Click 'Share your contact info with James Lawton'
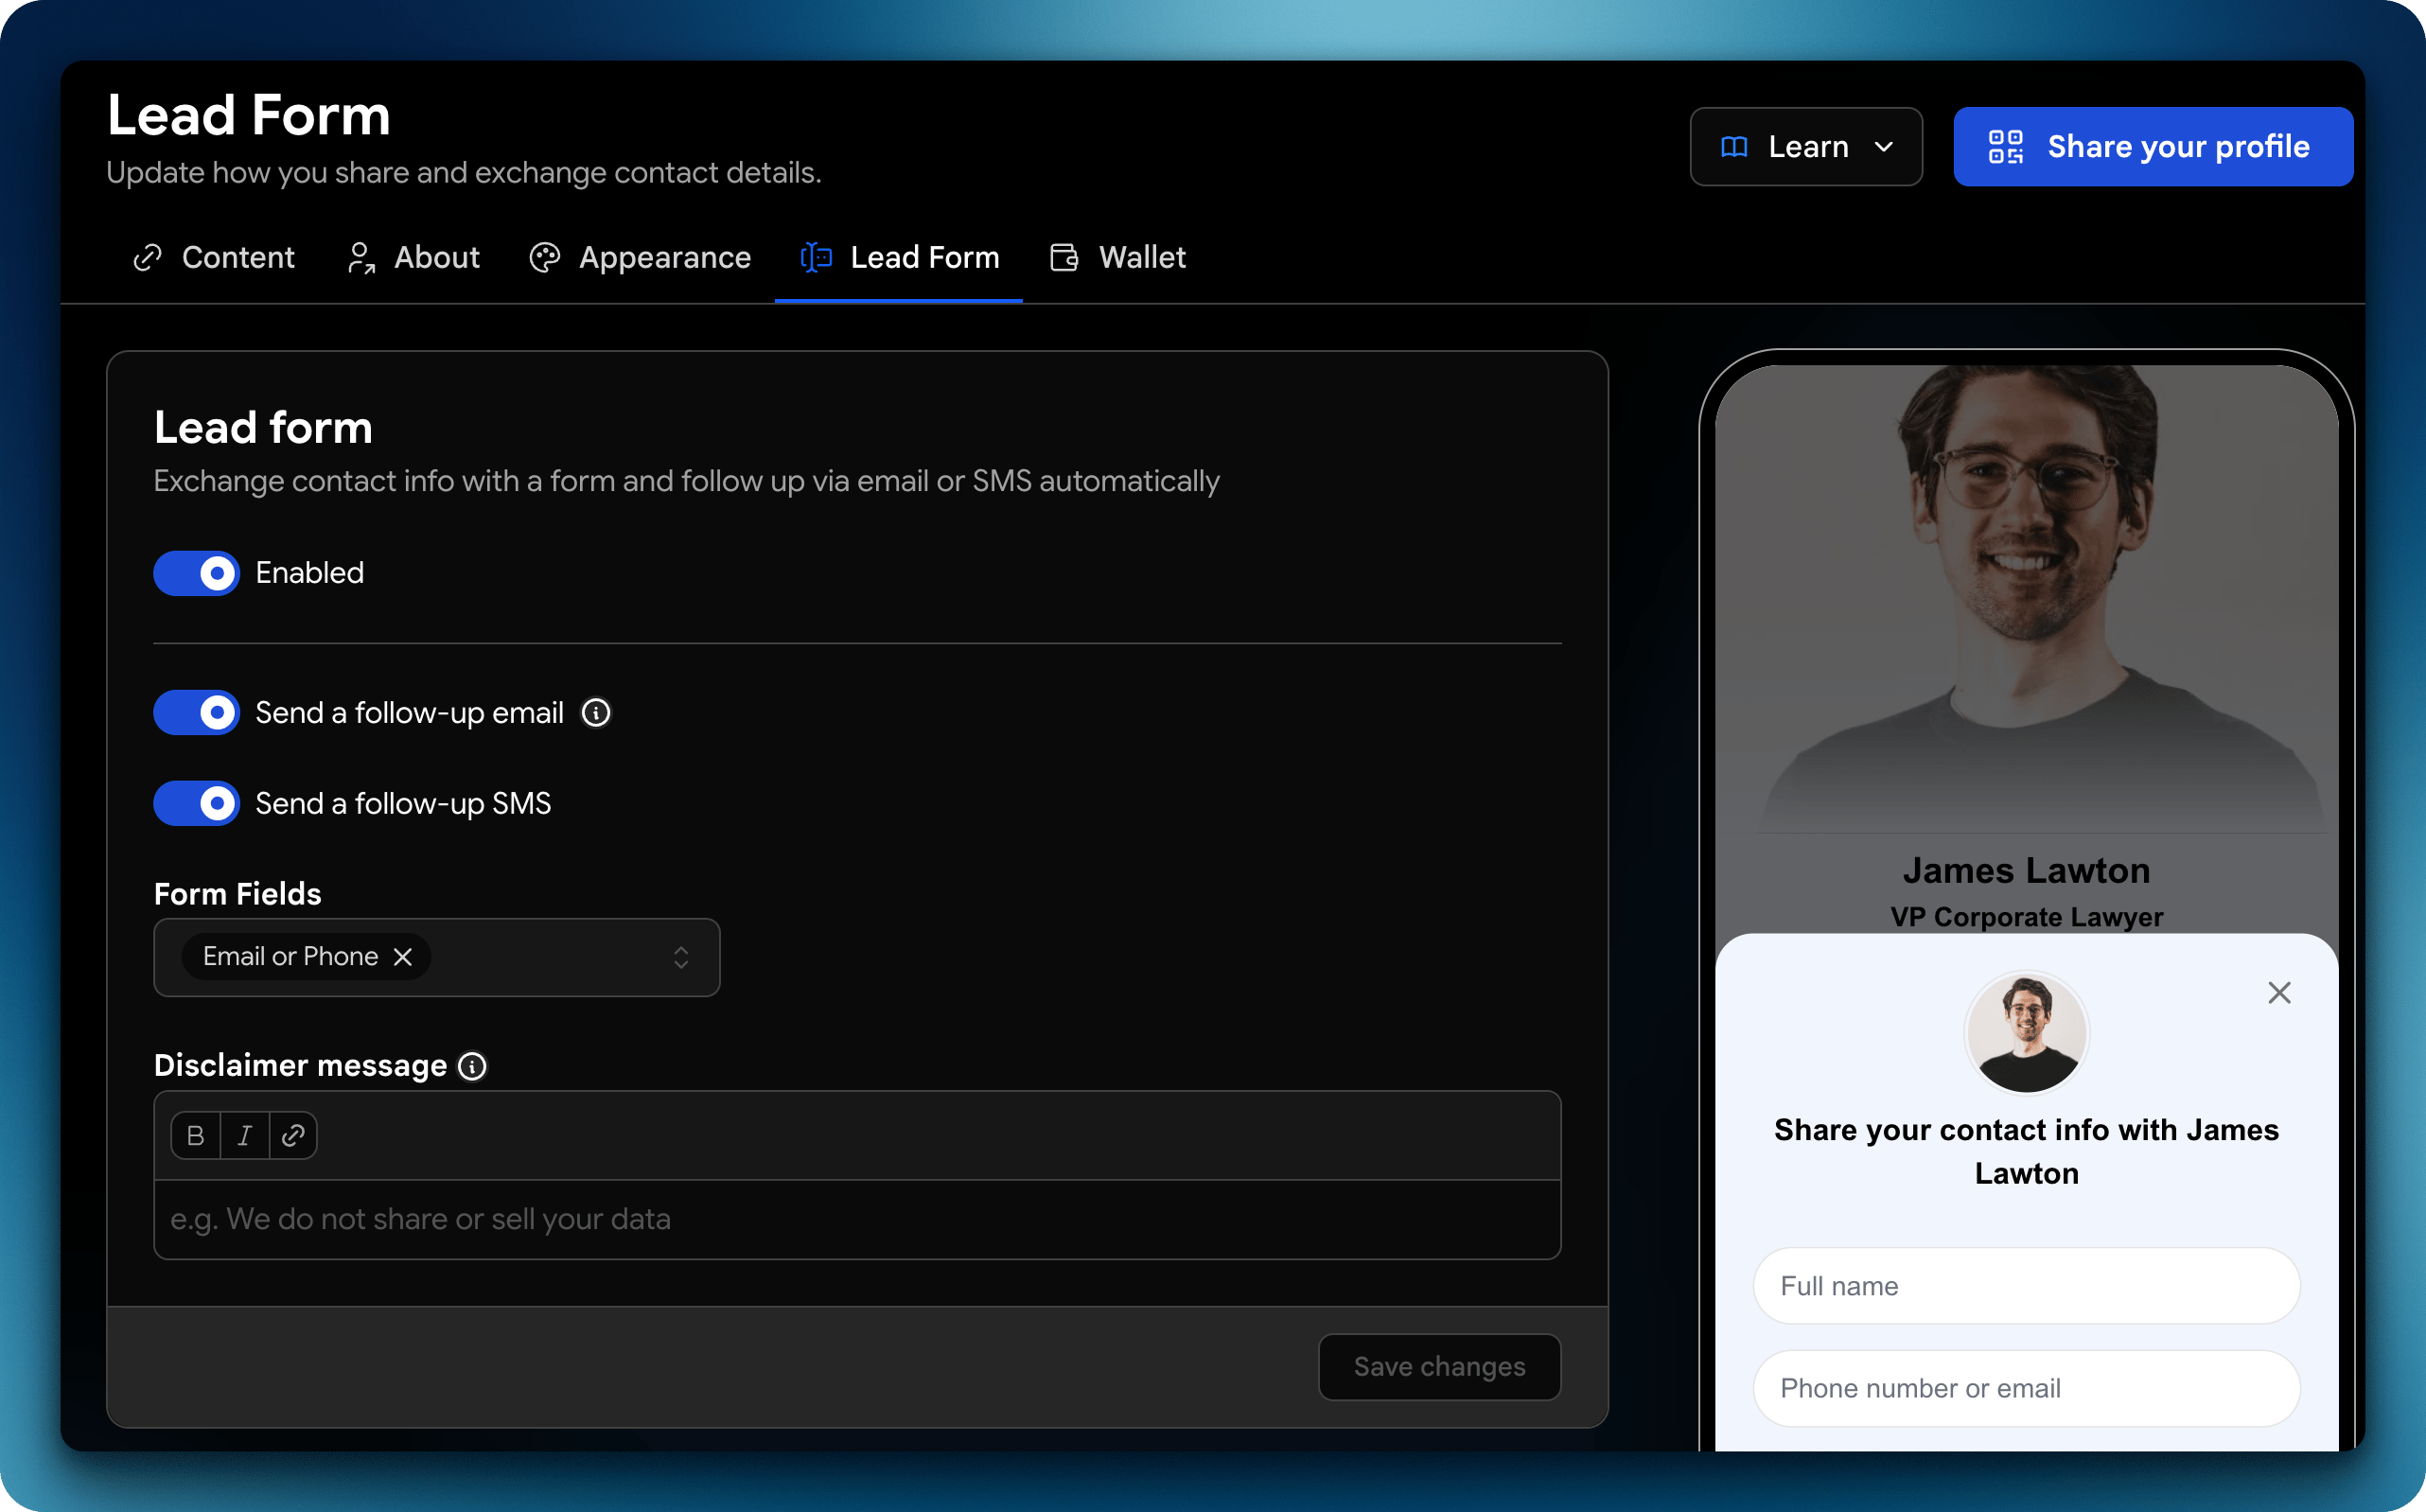2426x1512 pixels. (x=2026, y=1151)
